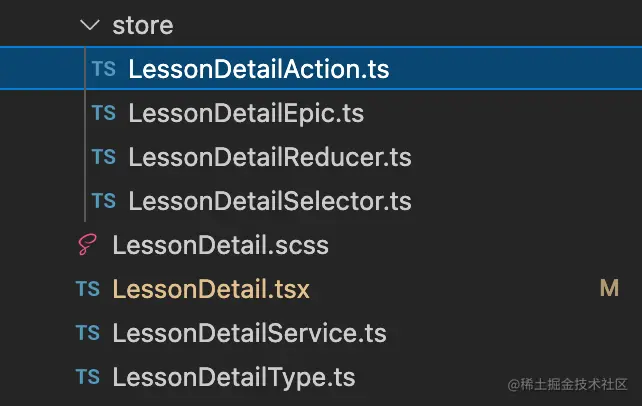Image resolution: width=642 pixels, height=406 pixels.
Task: Click TS icon beside LessonDetail.tsx
Action: click(87, 289)
